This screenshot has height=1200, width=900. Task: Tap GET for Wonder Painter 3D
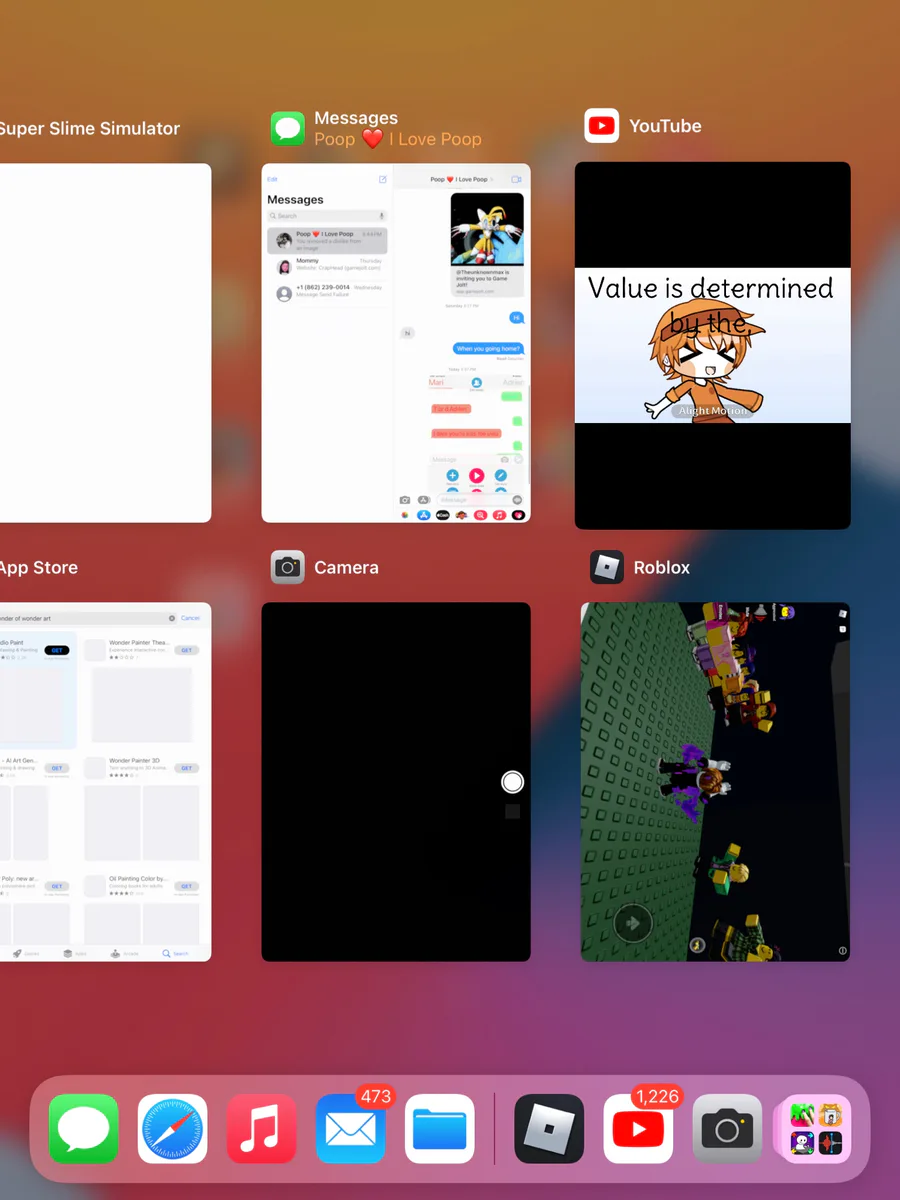(186, 768)
